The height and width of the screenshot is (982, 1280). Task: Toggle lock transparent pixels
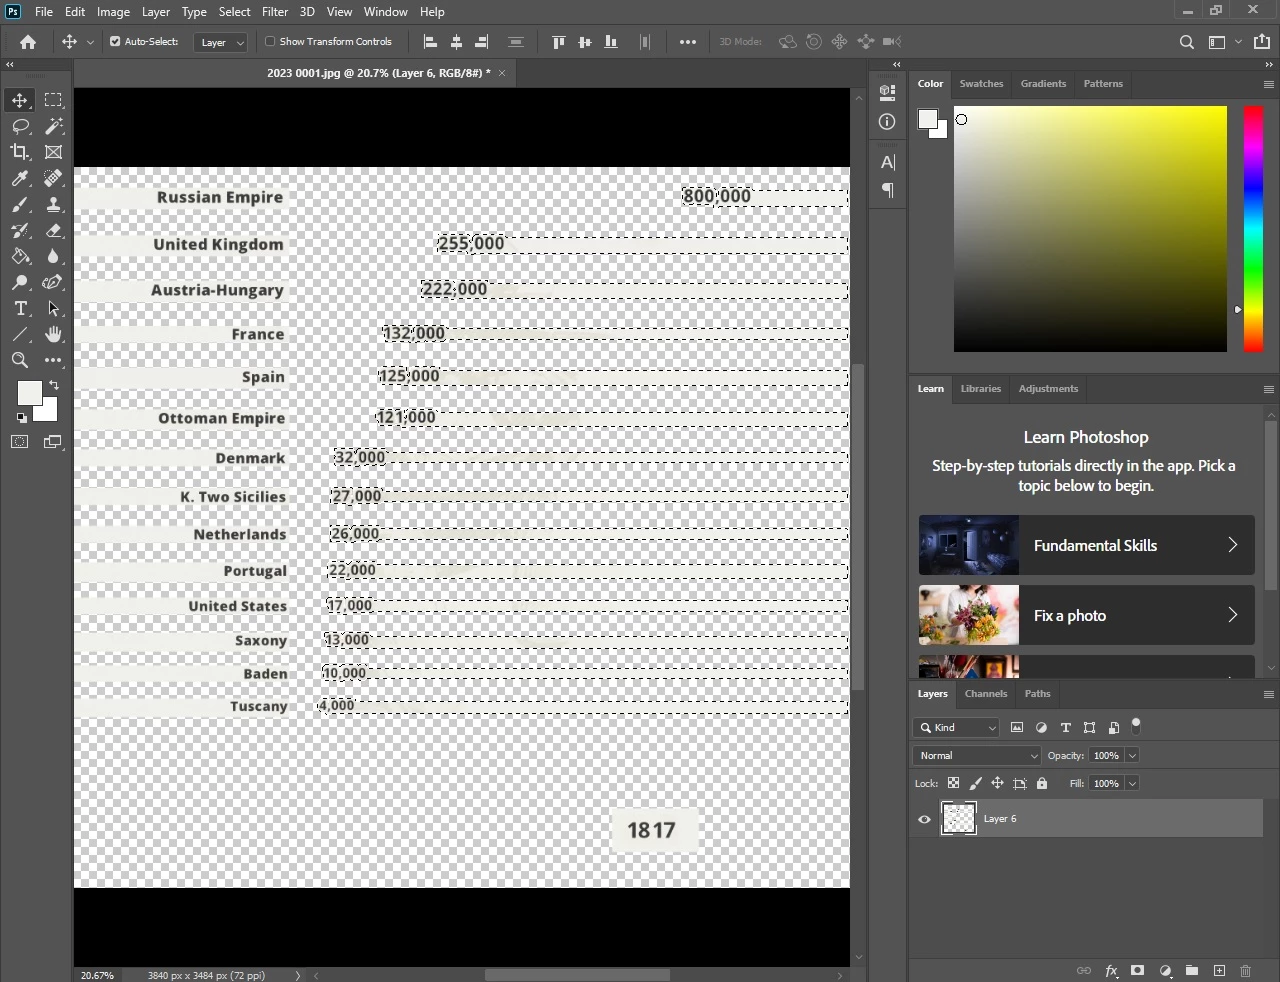coord(953,784)
